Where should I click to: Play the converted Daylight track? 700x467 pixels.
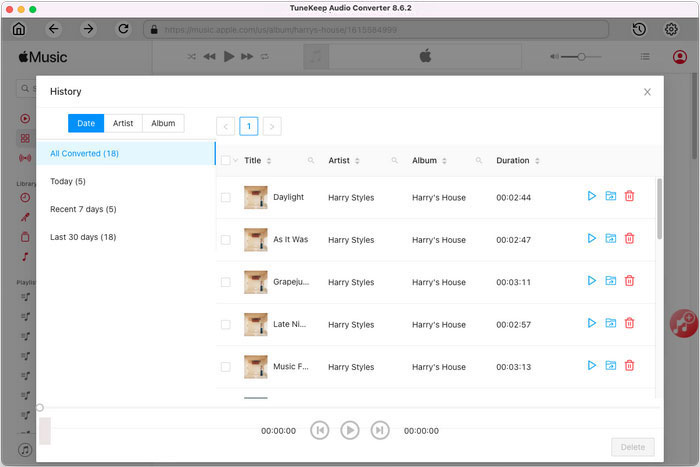pyautogui.click(x=592, y=196)
